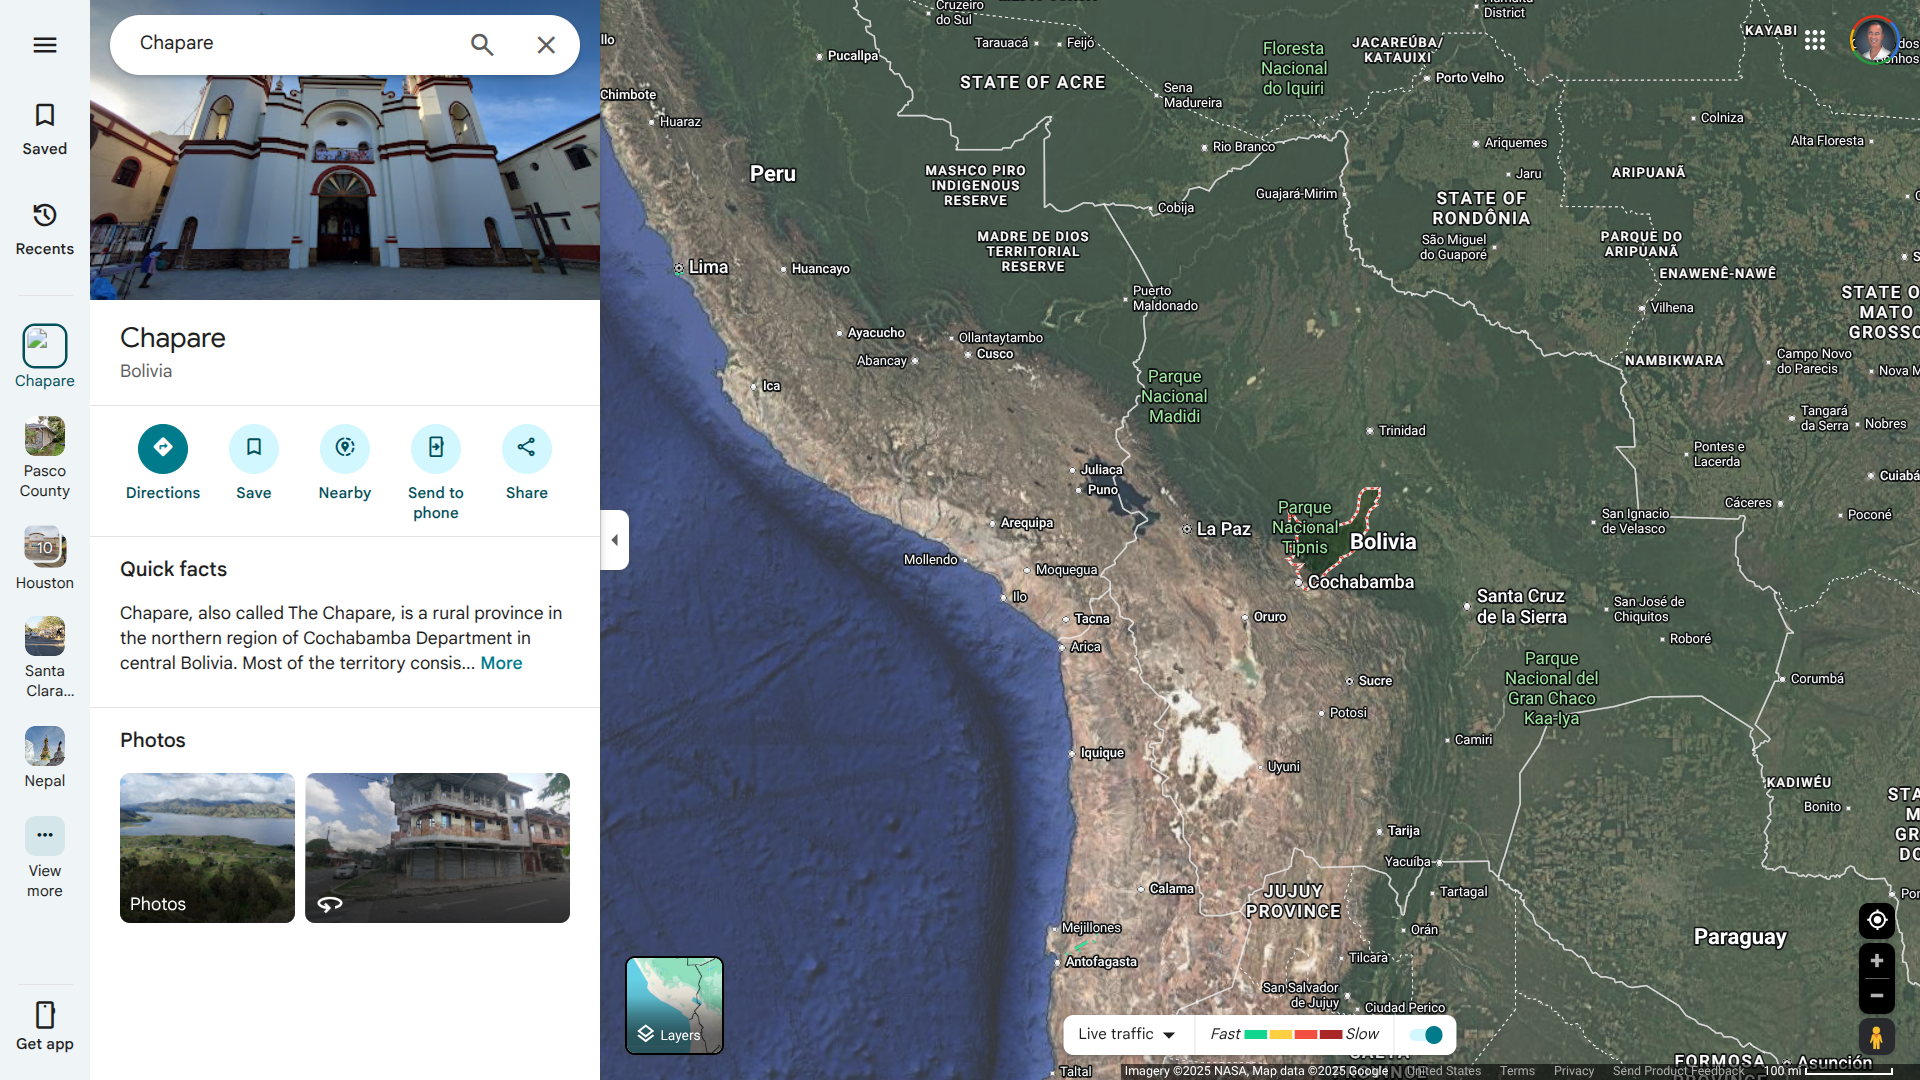Viewport: 1920px width, 1080px height.
Task: Collapse the side panel with arrow
Action: click(614, 540)
